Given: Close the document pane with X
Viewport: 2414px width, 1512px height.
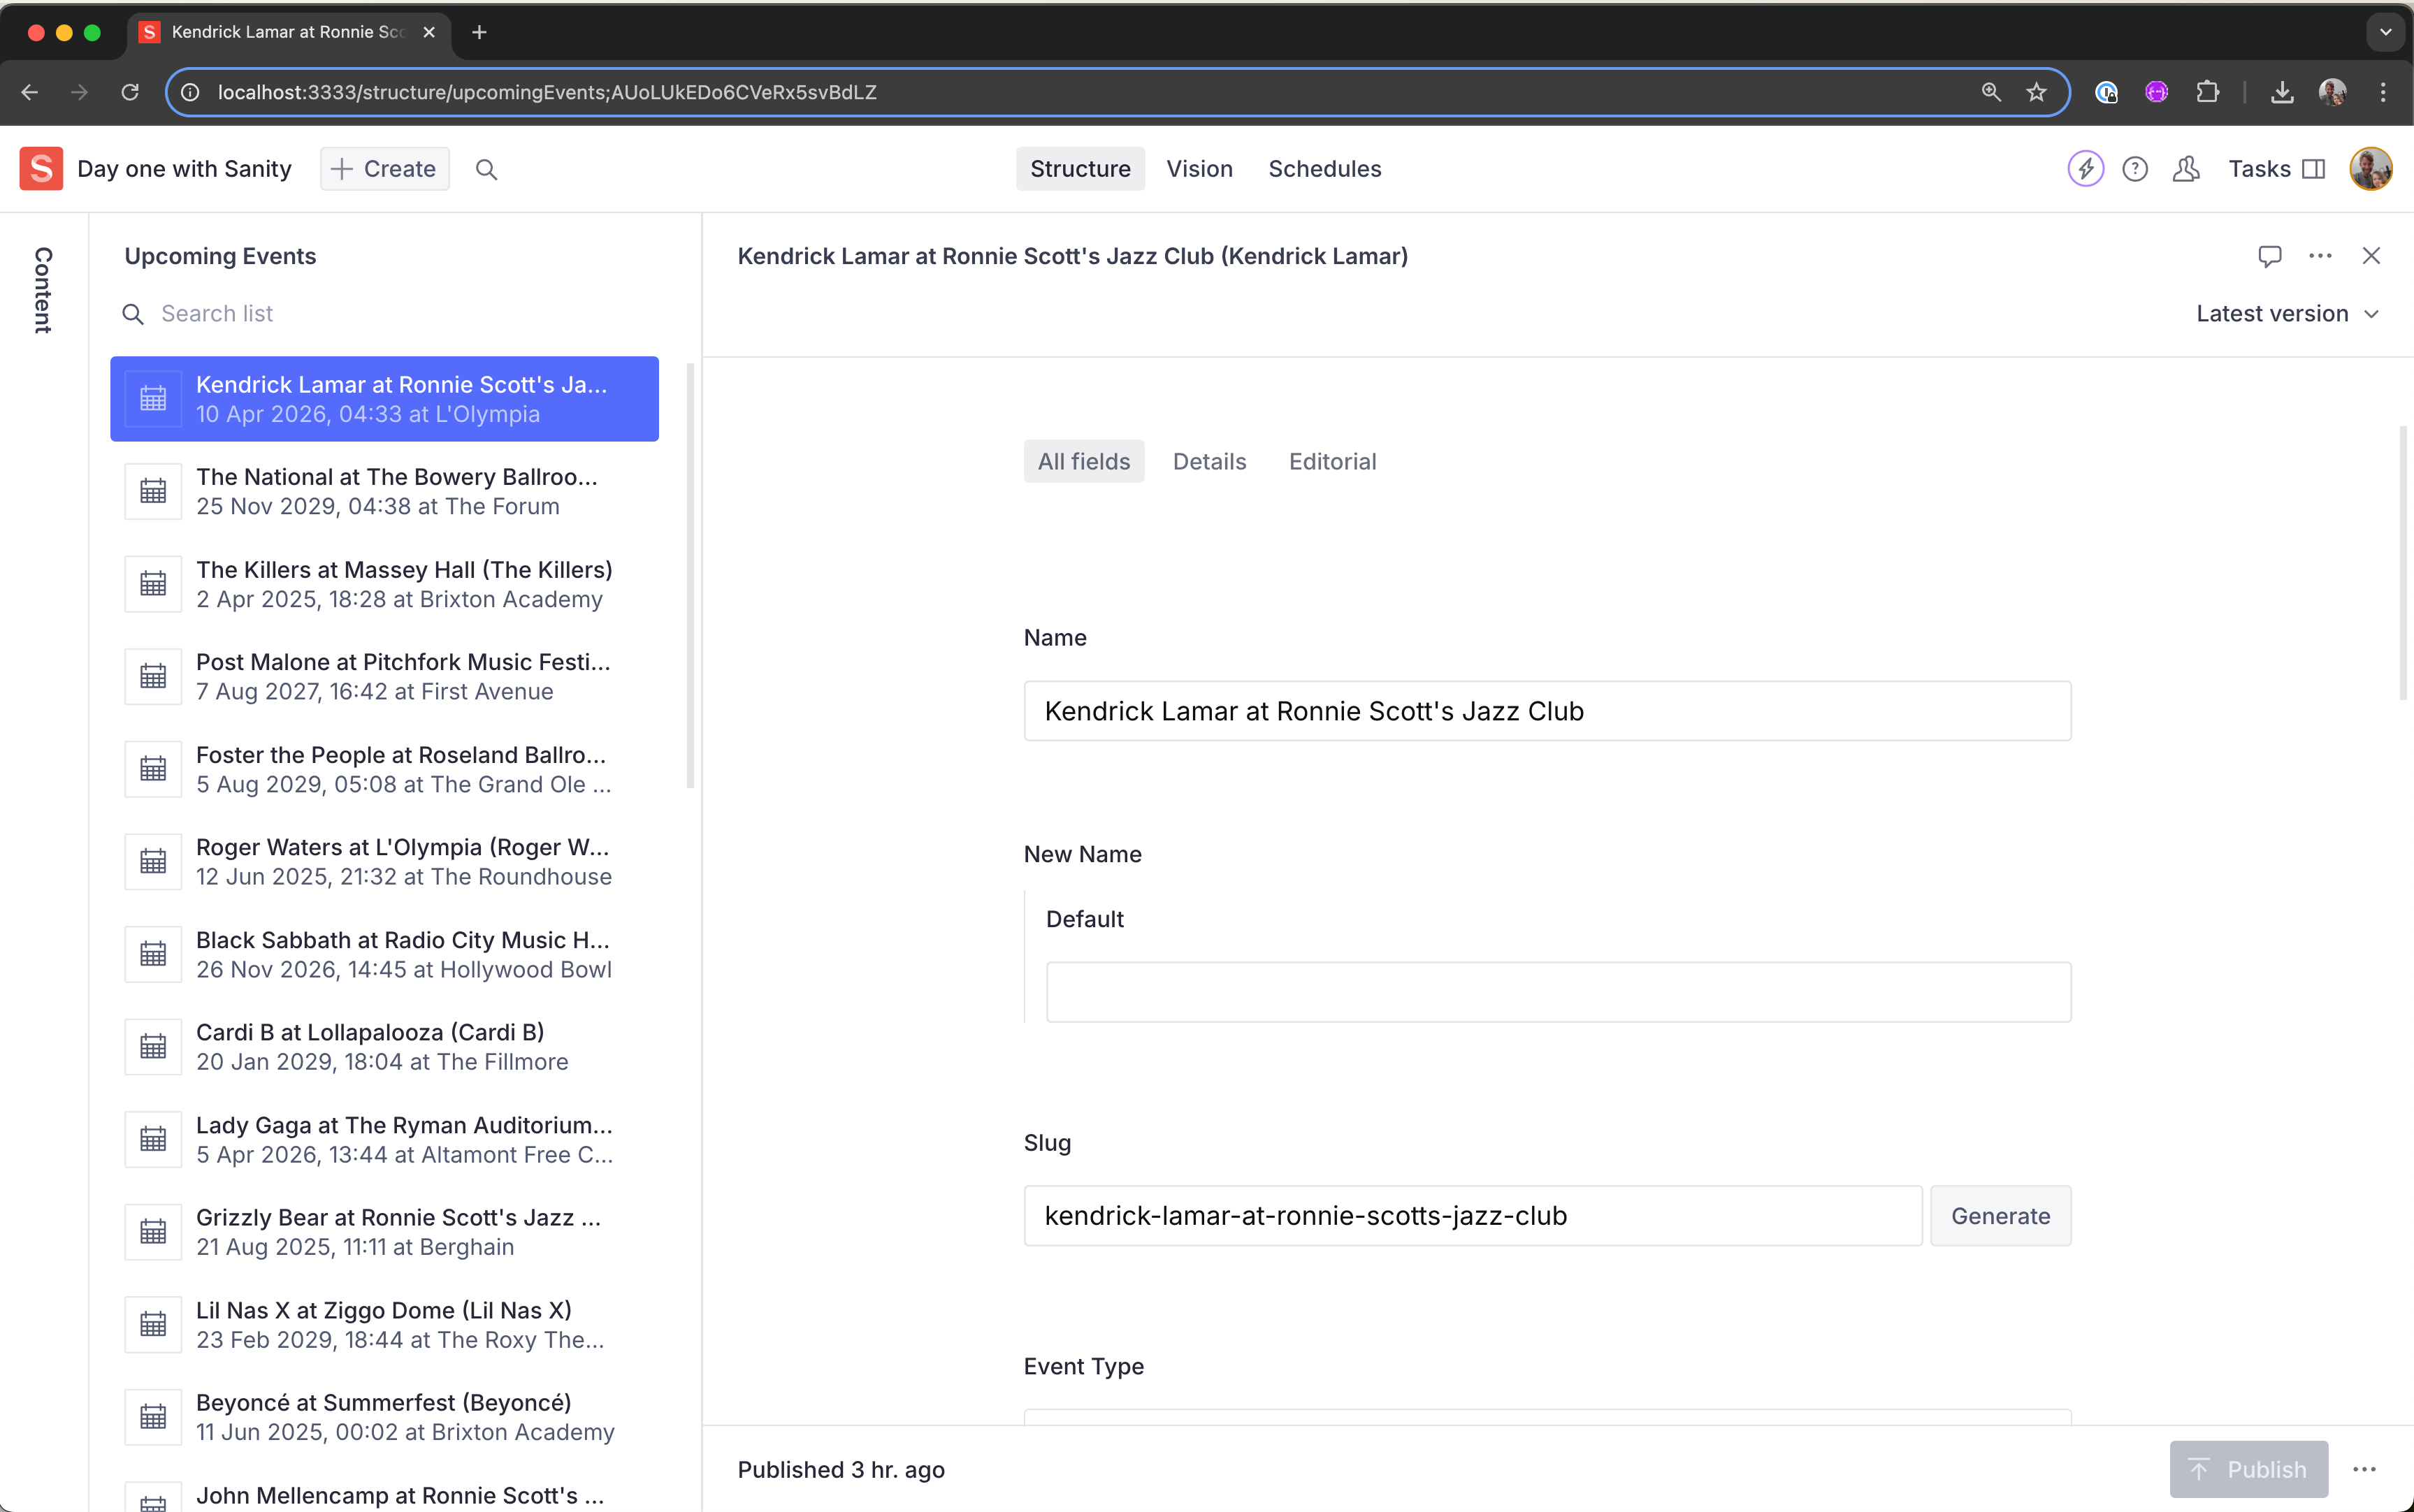Looking at the screenshot, I should coord(2371,256).
